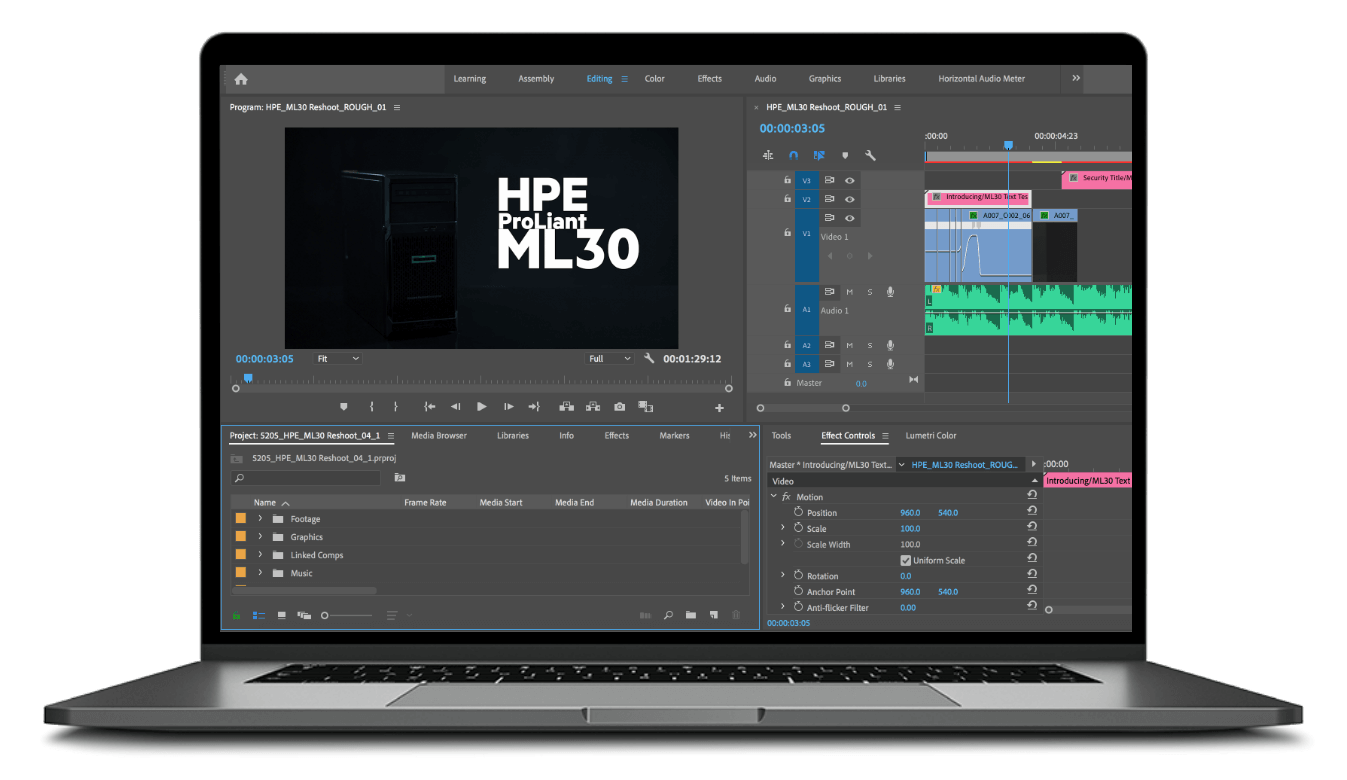The width and height of the screenshot is (1347, 780).
Task: Switch to the Graphics workspace
Action: (825, 79)
